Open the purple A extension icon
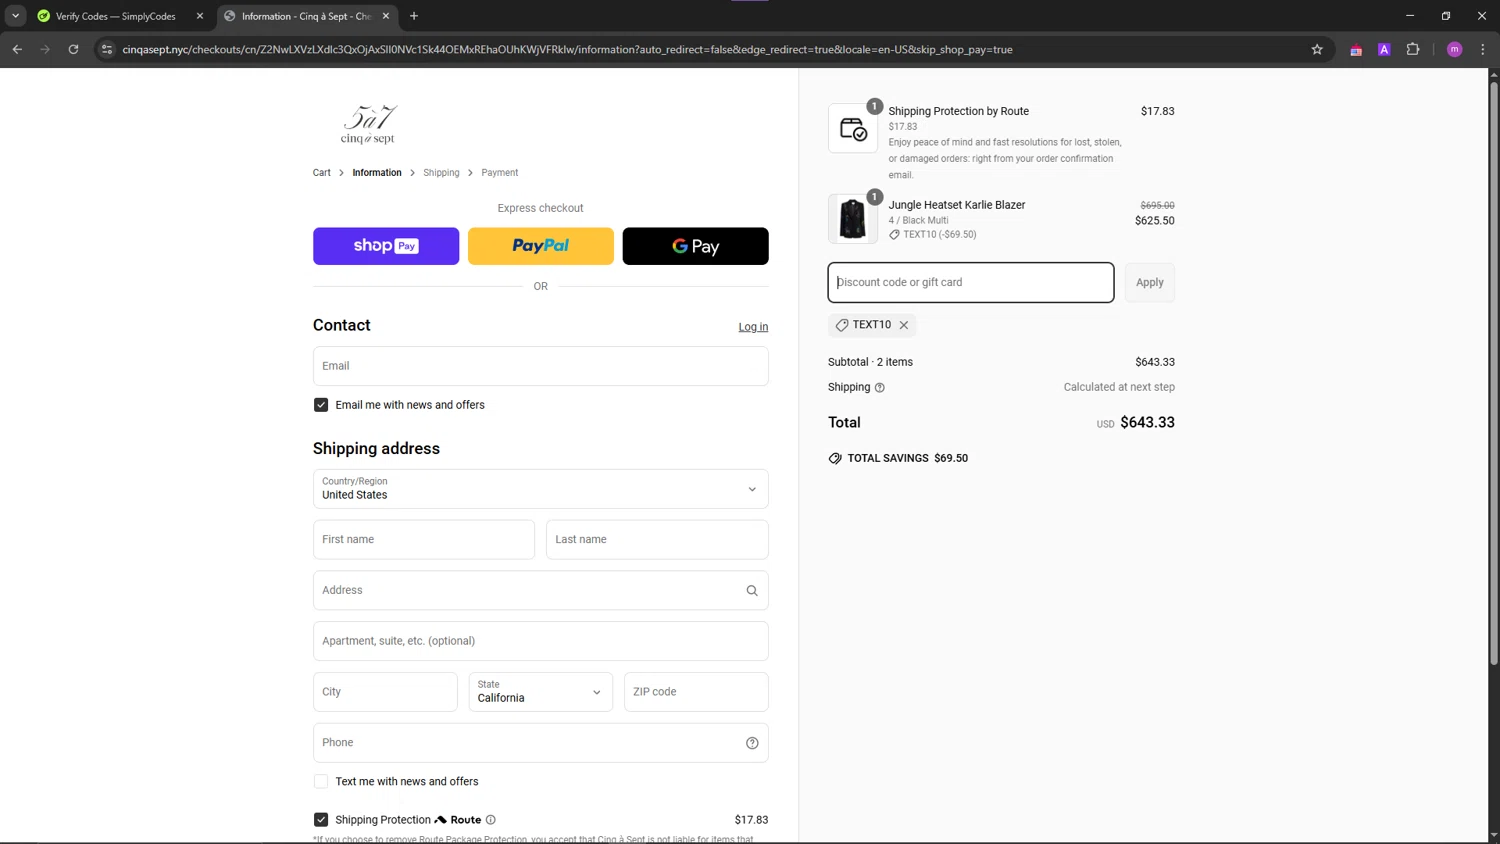 pyautogui.click(x=1384, y=49)
